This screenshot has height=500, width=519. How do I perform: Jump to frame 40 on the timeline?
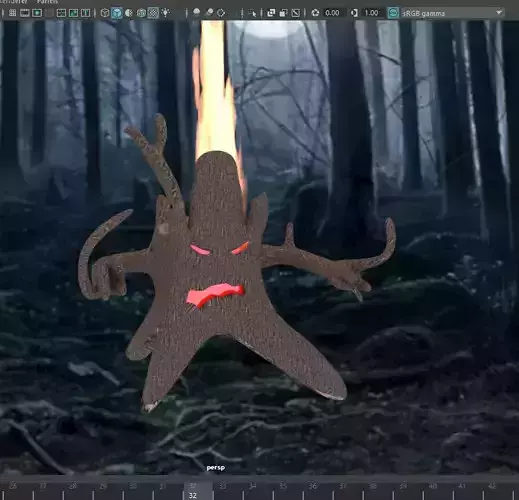coord(432,486)
